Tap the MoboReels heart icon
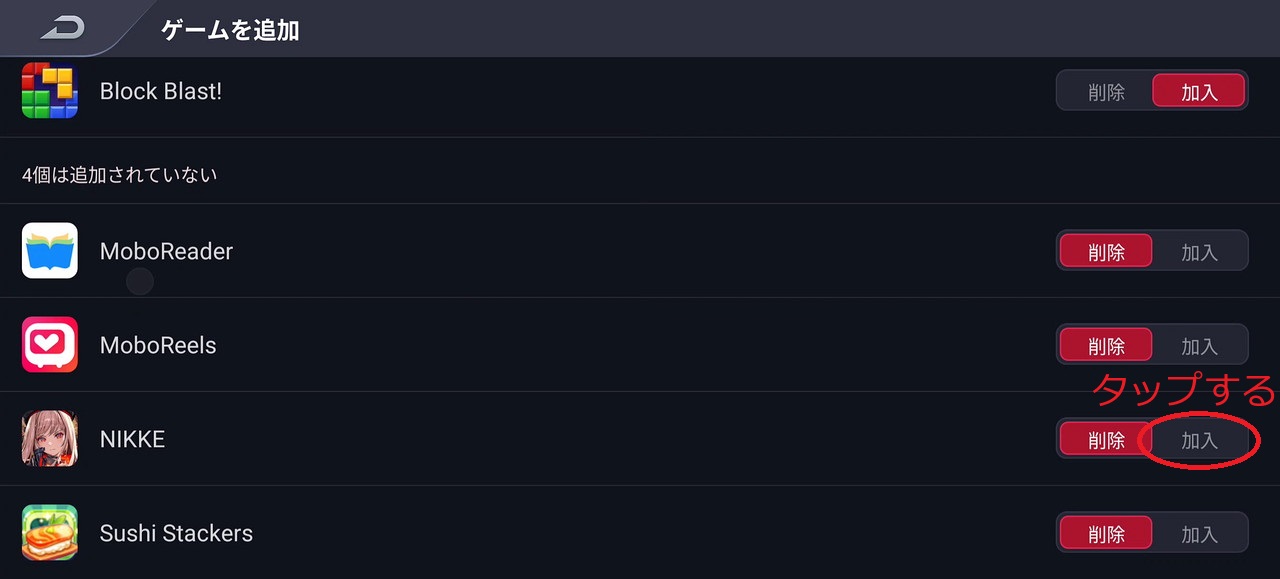Screen dimensions: 1280x579 [50, 345]
